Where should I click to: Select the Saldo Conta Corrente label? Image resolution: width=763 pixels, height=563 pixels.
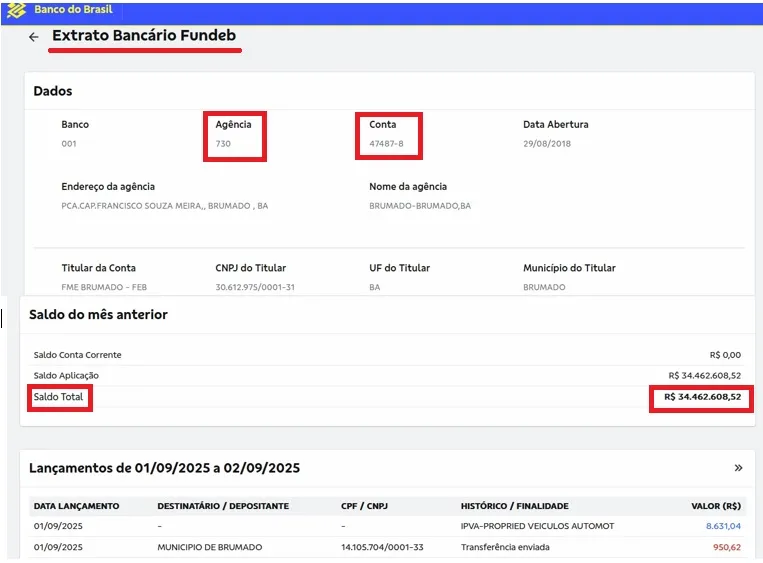[77, 355]
